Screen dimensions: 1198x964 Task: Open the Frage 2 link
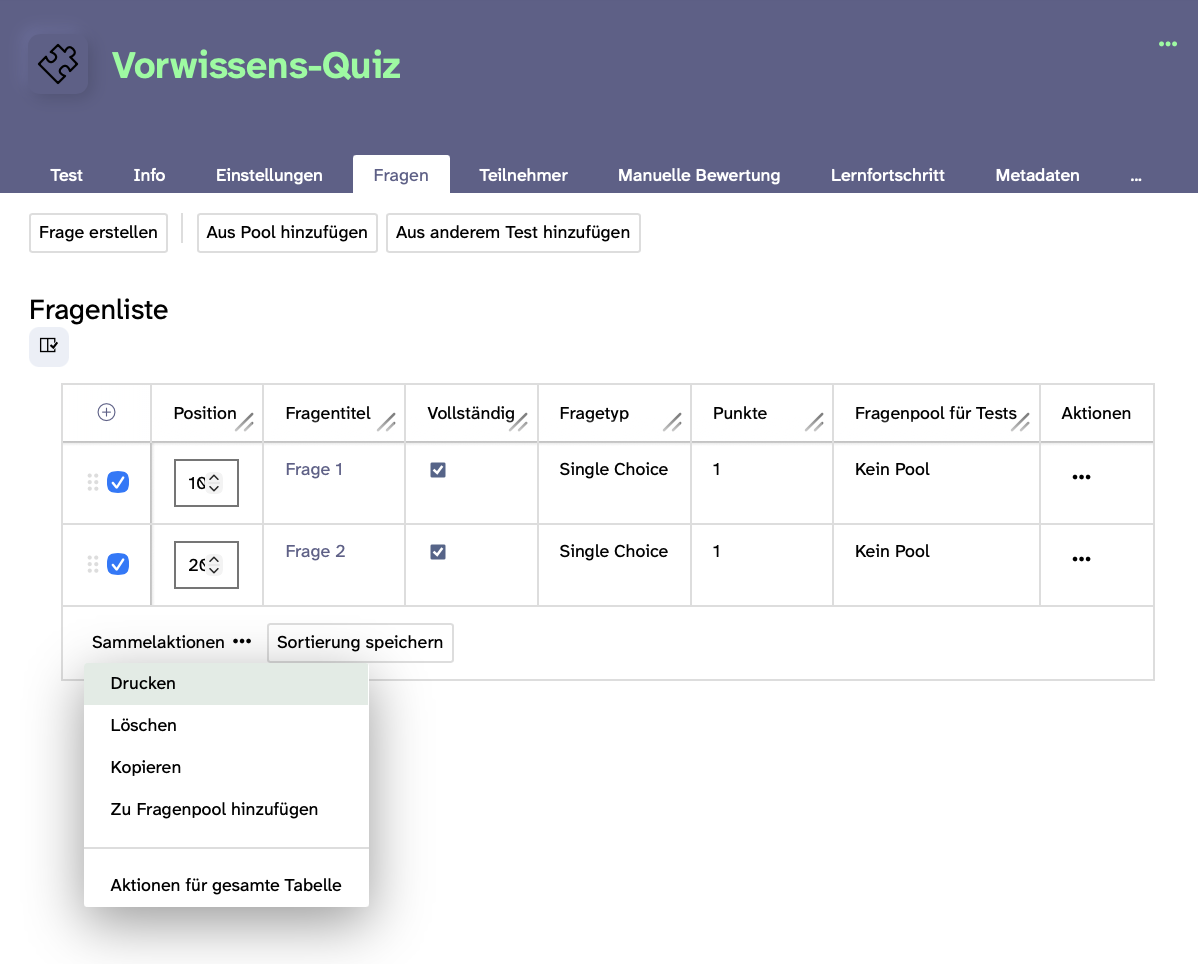(316, 552)
